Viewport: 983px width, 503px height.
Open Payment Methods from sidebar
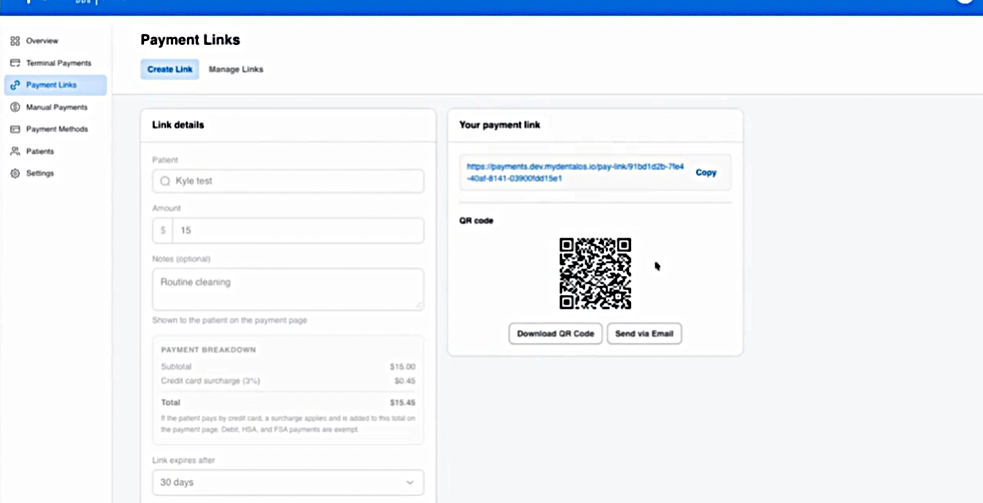[55, 129]
